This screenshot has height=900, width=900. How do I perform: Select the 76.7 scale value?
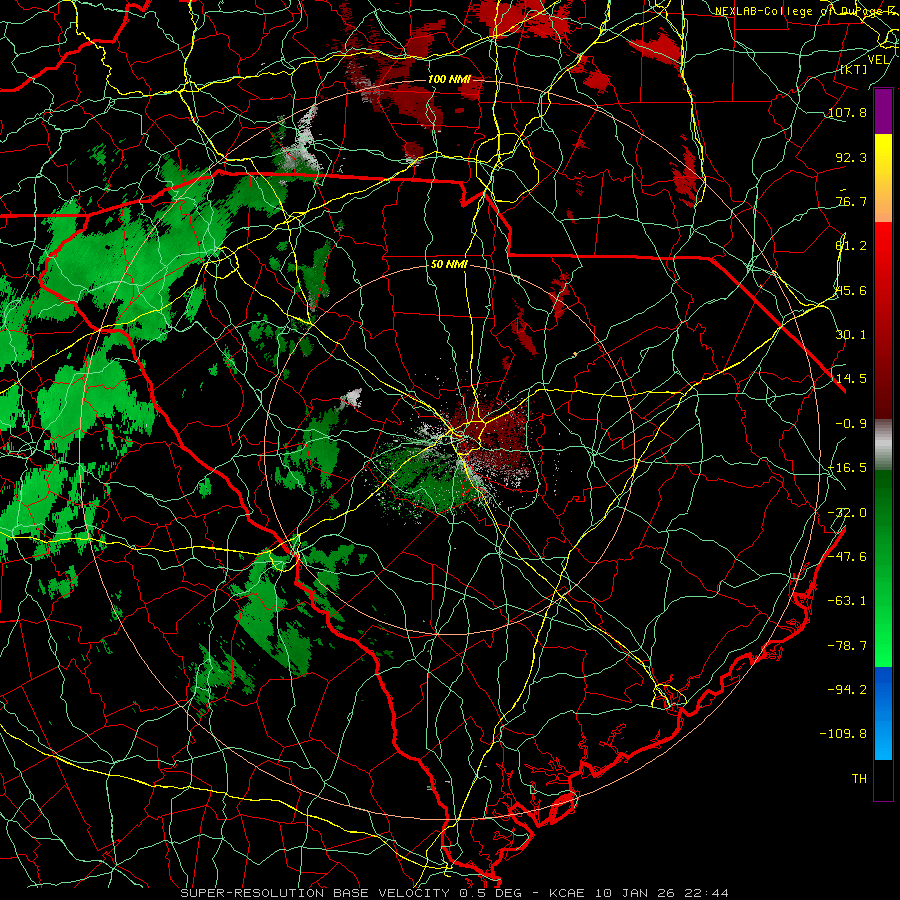(851, 201)
